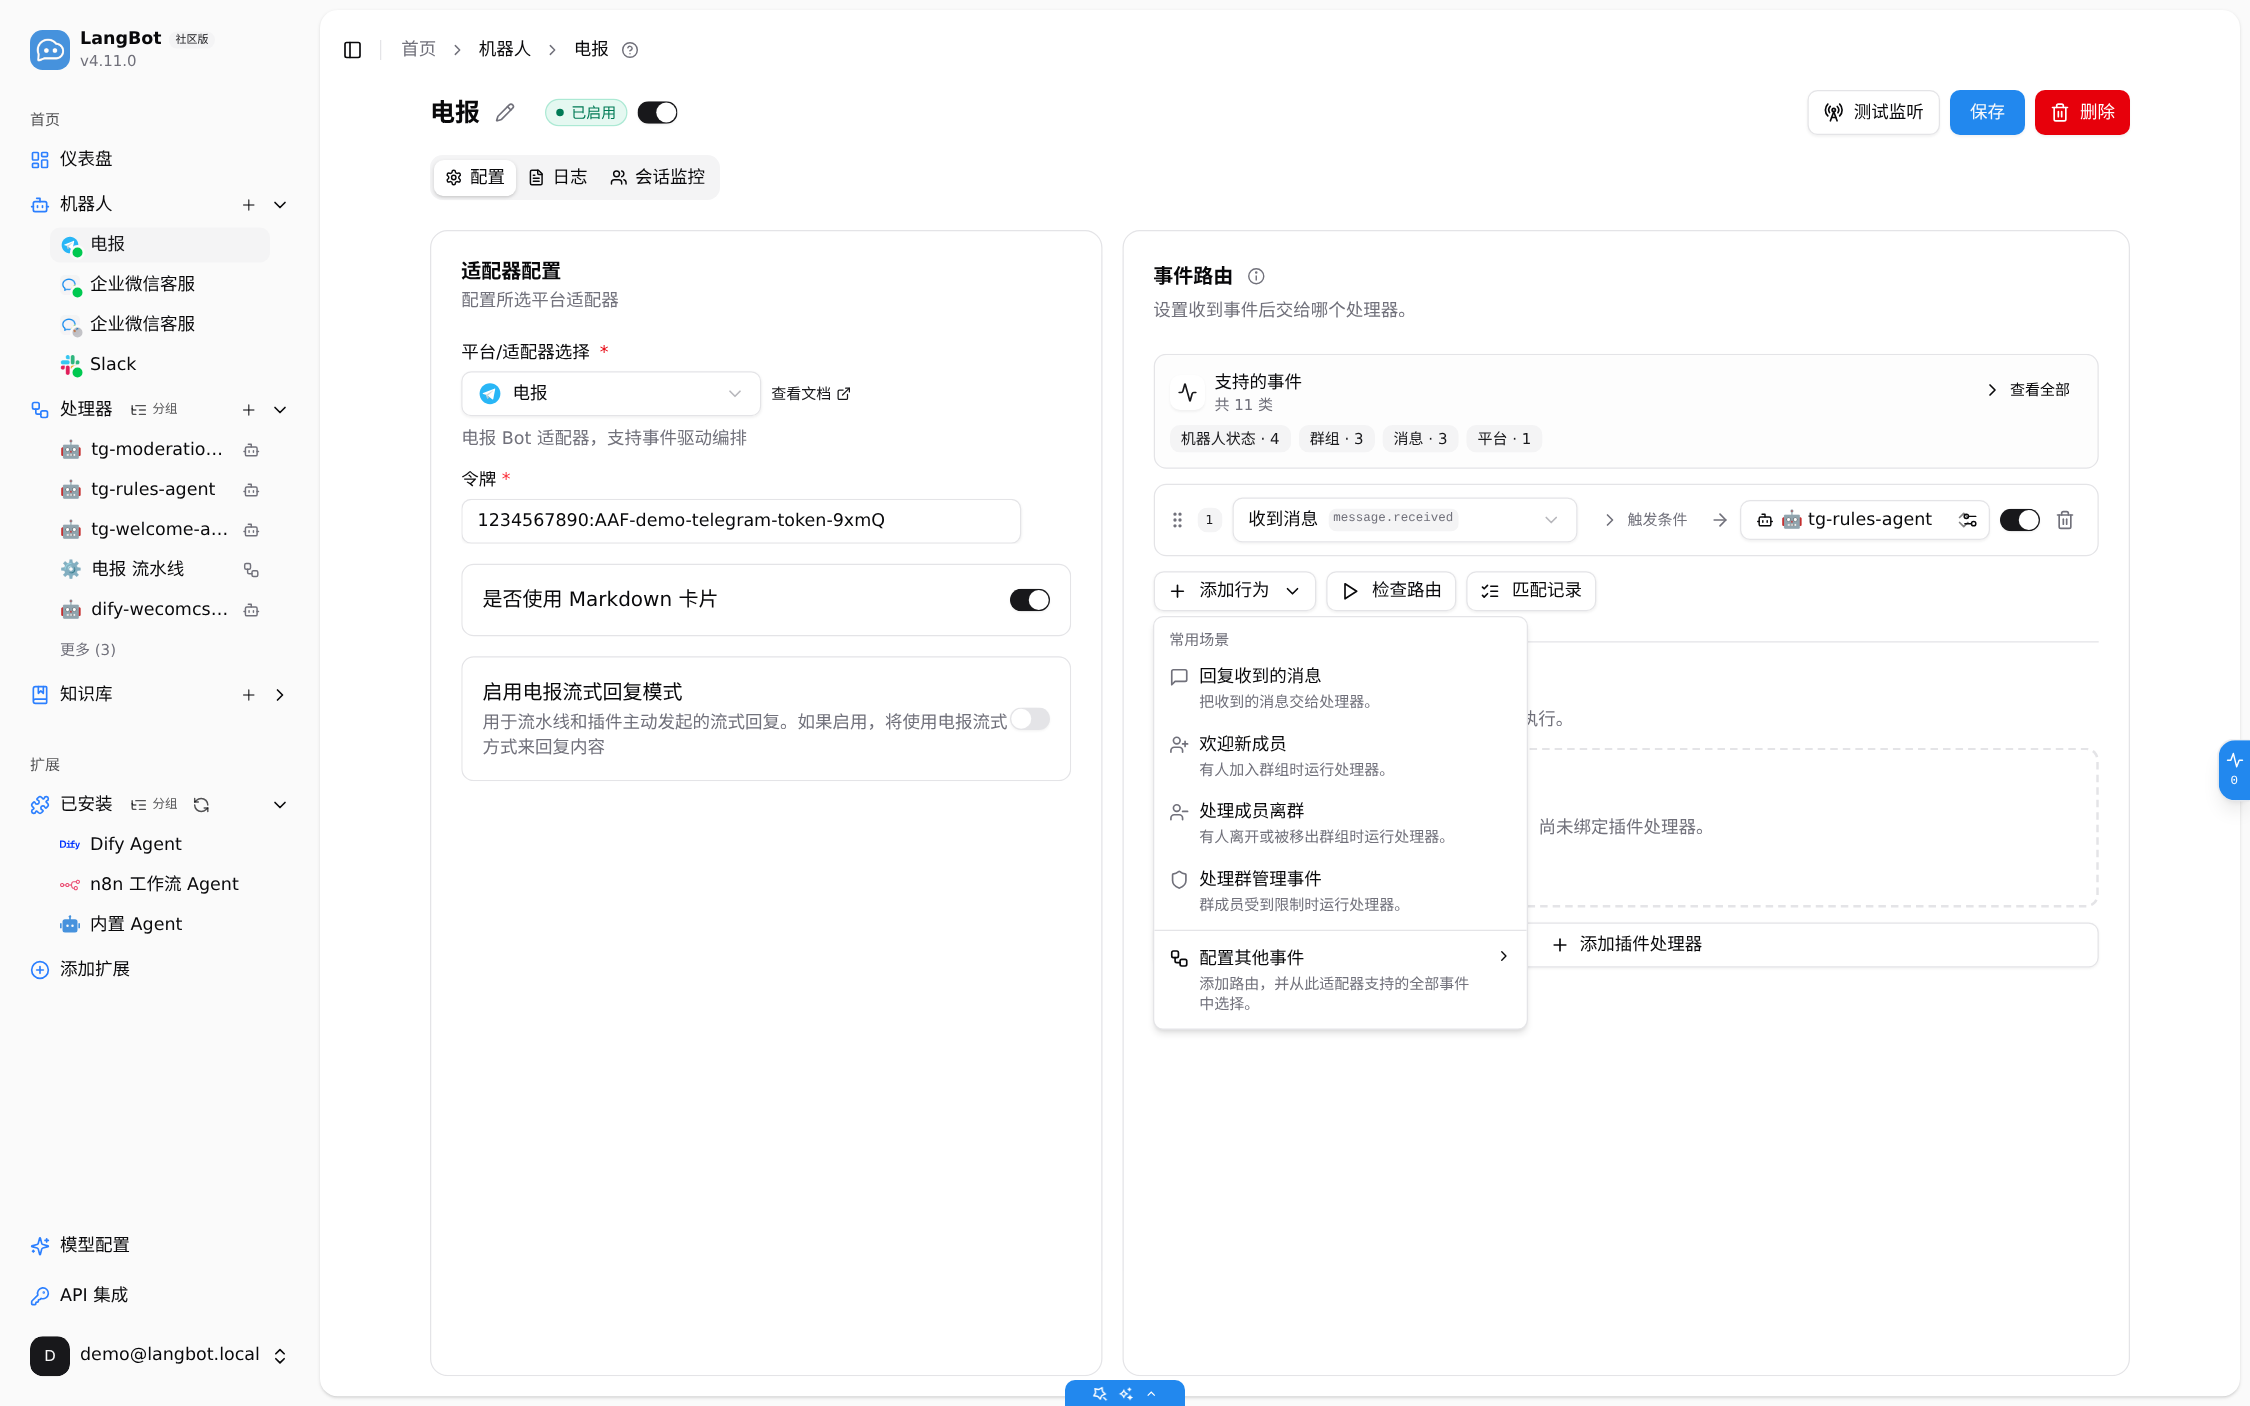This screenshot has width=2250, height=1406.
Task: Add a new robot with plus icon
Action: pos(249,205)
